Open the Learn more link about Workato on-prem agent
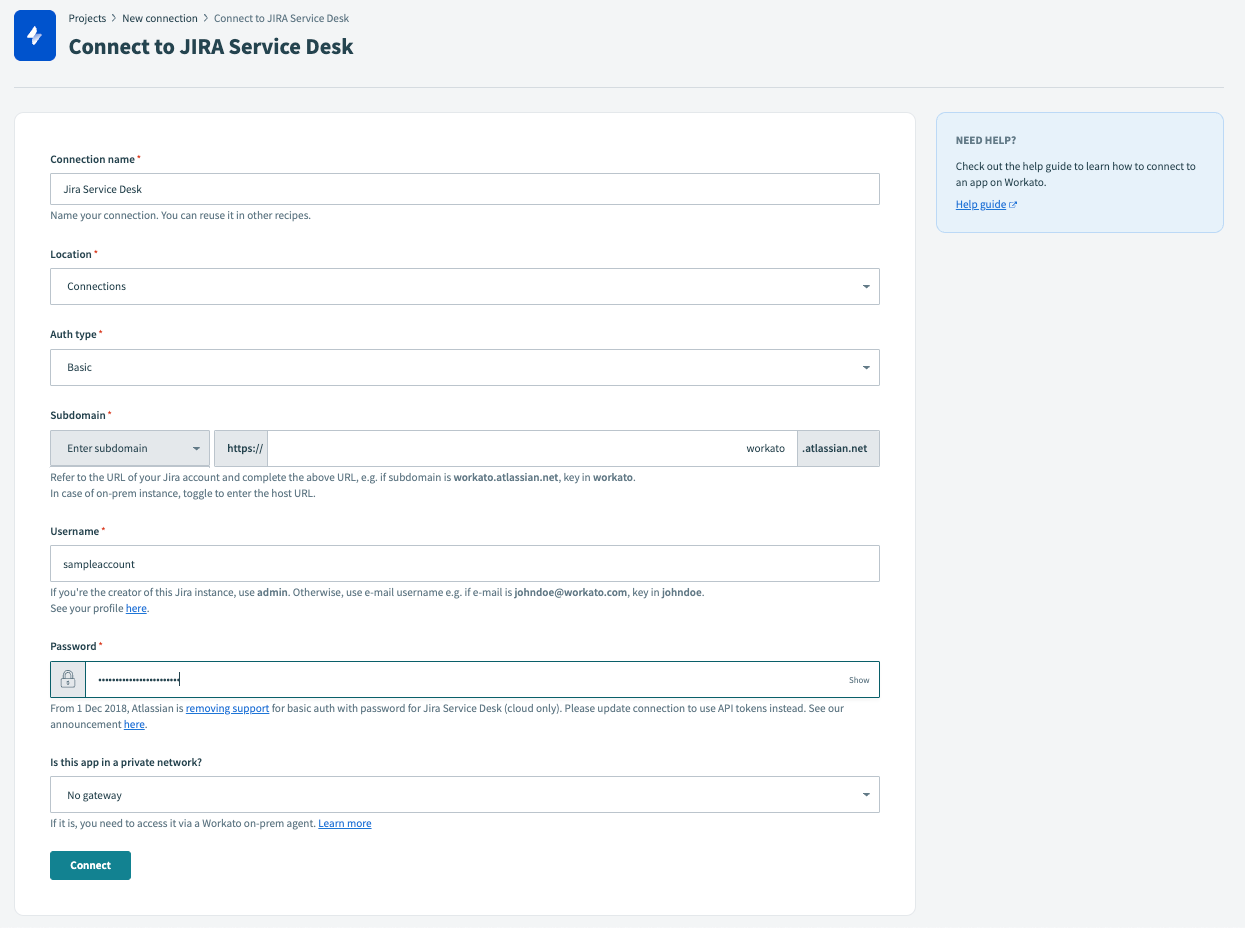This screenshot has height=928, width=1245. 344,823
